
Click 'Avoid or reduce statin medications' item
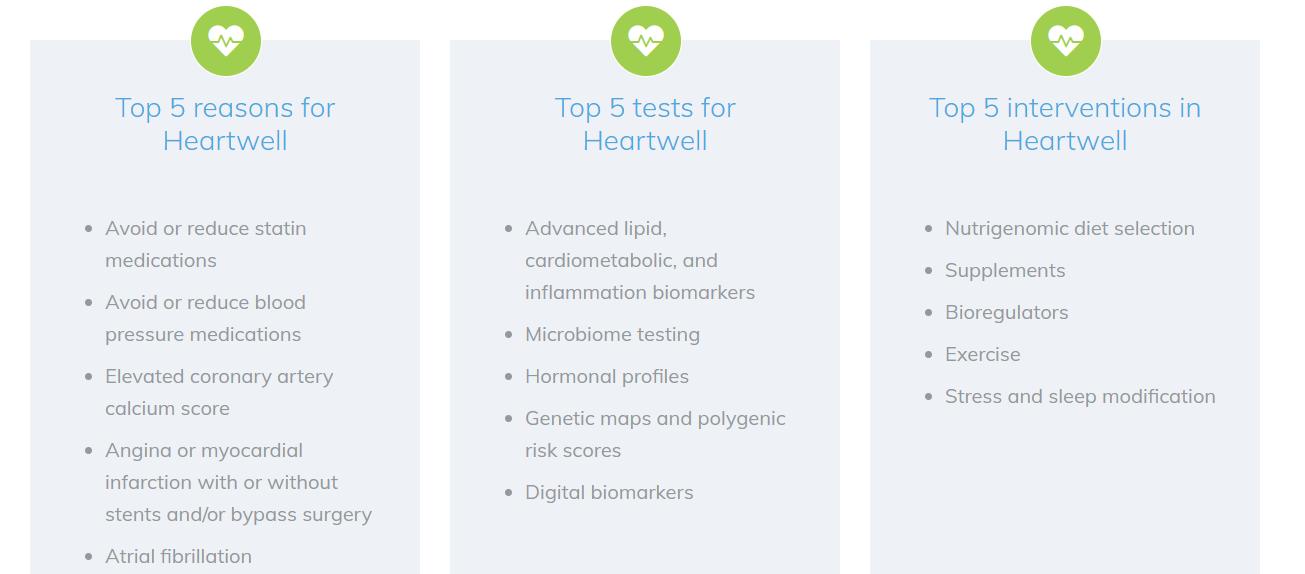tap(206, 244)
